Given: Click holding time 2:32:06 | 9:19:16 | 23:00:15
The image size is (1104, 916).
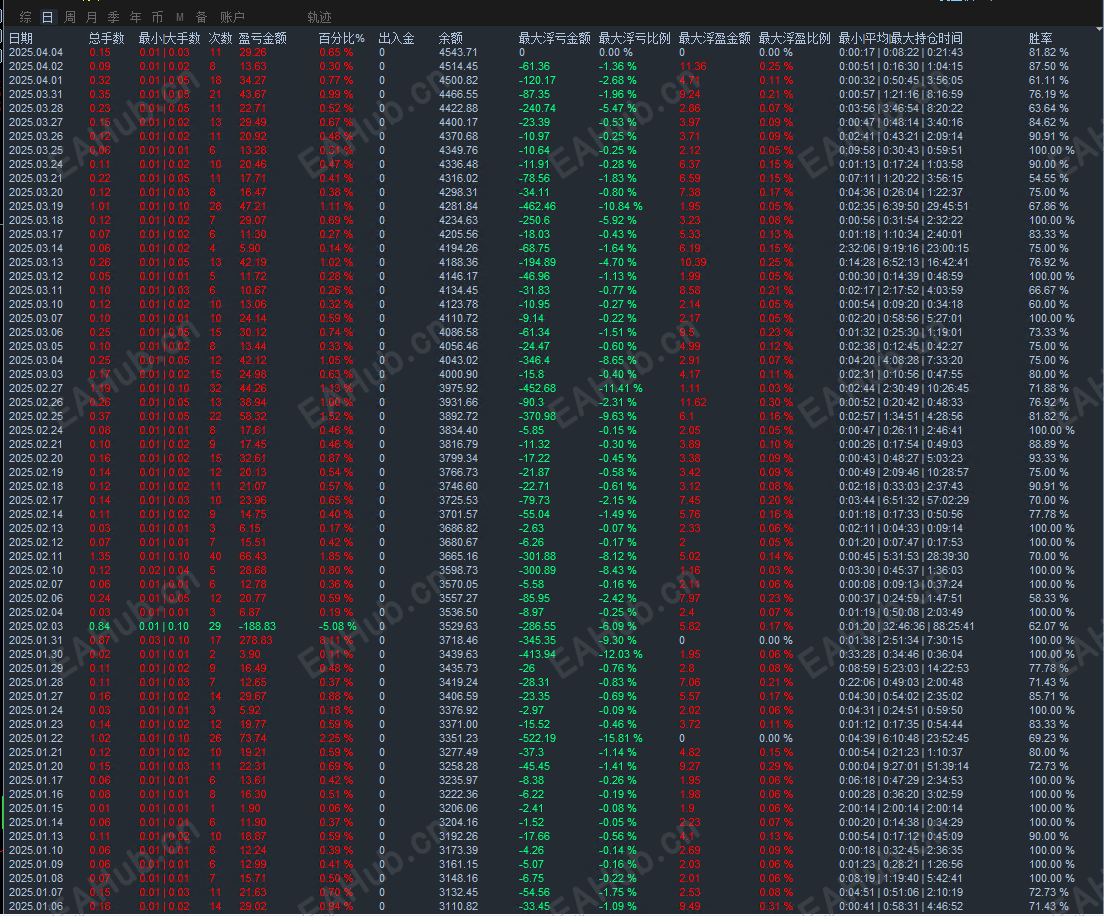Looking at the screenshot, I should pos(903,249).
